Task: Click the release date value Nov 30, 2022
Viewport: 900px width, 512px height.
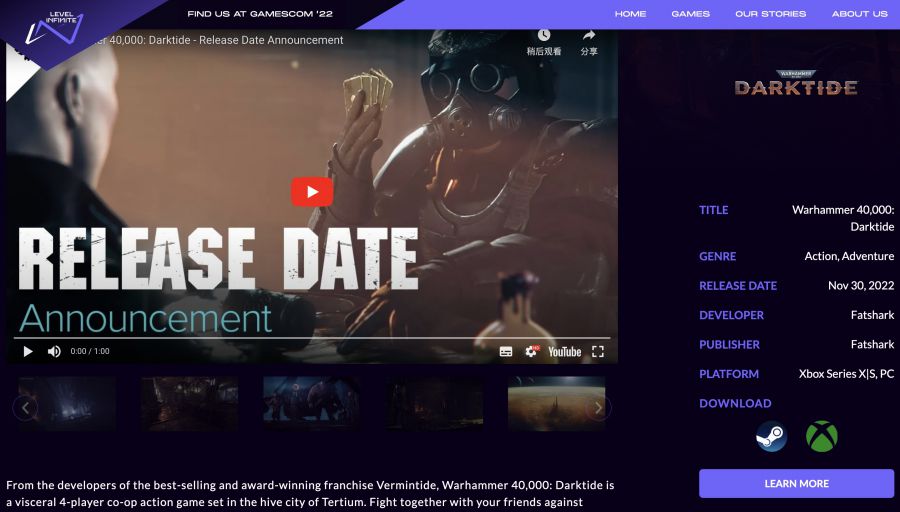Action: click(861, 285)
